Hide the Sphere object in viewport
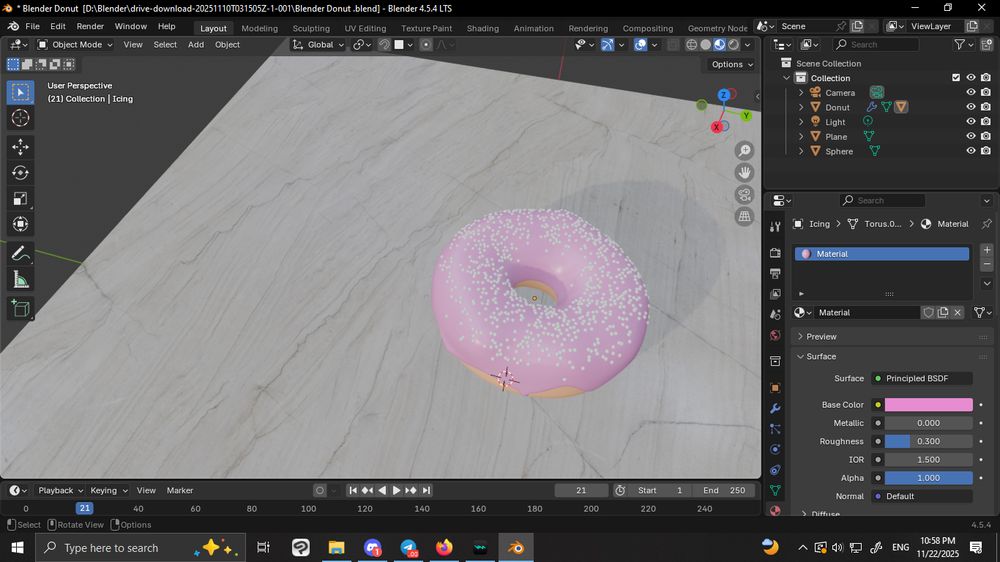Viewport: 1000px width, 562px height. 970,151
